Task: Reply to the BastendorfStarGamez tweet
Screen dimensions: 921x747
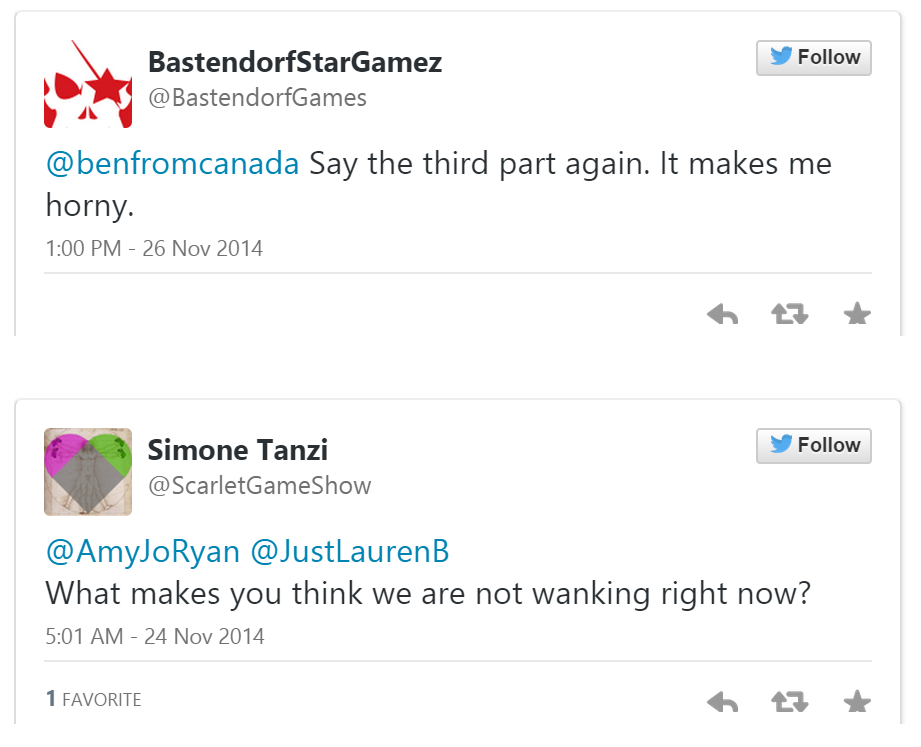Action: click(x=722, y=316)
